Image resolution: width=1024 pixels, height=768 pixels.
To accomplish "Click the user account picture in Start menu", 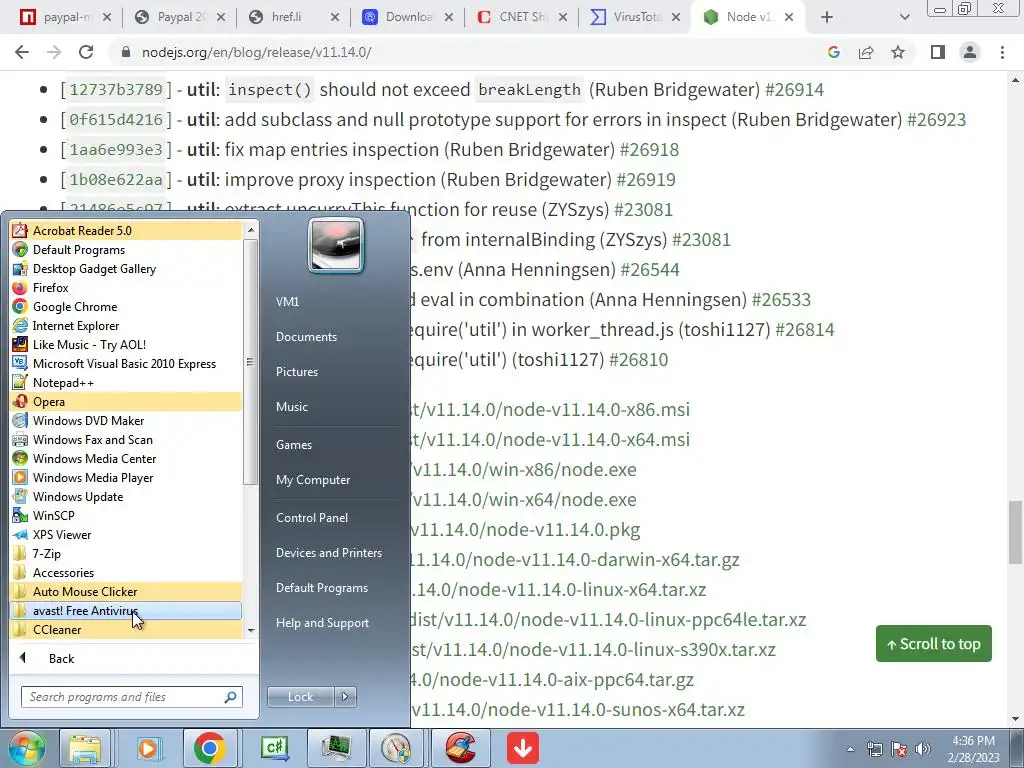I will pos(336,246).
